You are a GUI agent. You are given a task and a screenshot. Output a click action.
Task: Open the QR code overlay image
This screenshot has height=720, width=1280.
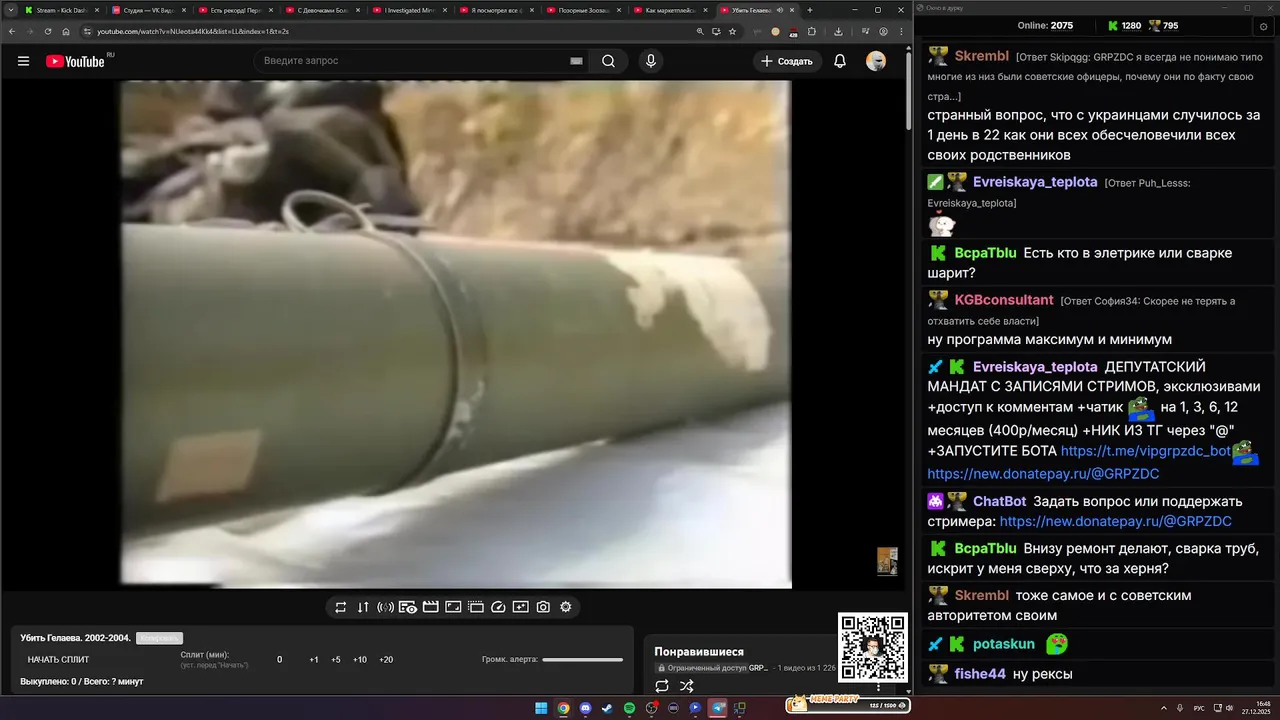pyautogui.click(x=873, y=648)
